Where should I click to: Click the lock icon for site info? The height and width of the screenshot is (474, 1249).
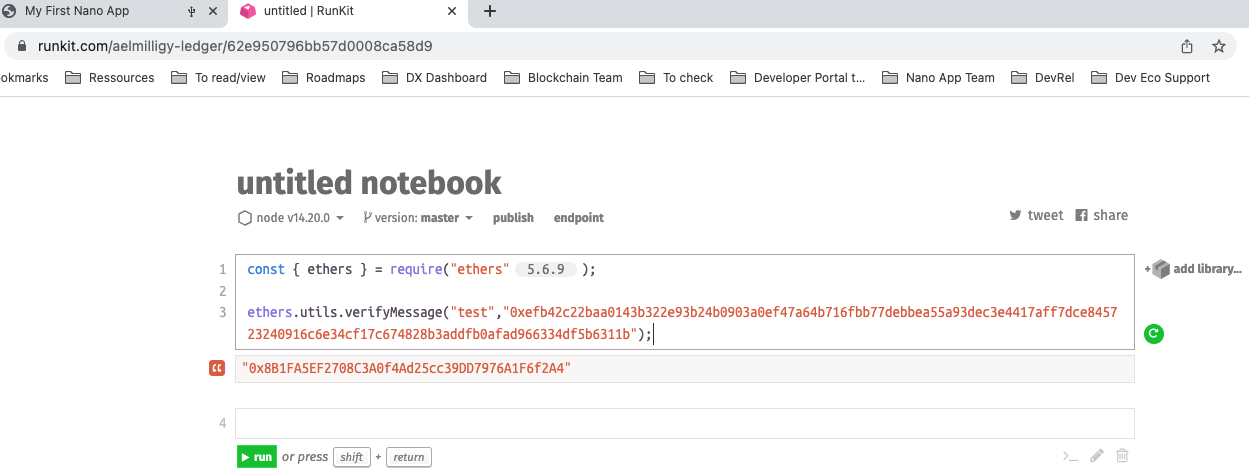tap(23, 46)
